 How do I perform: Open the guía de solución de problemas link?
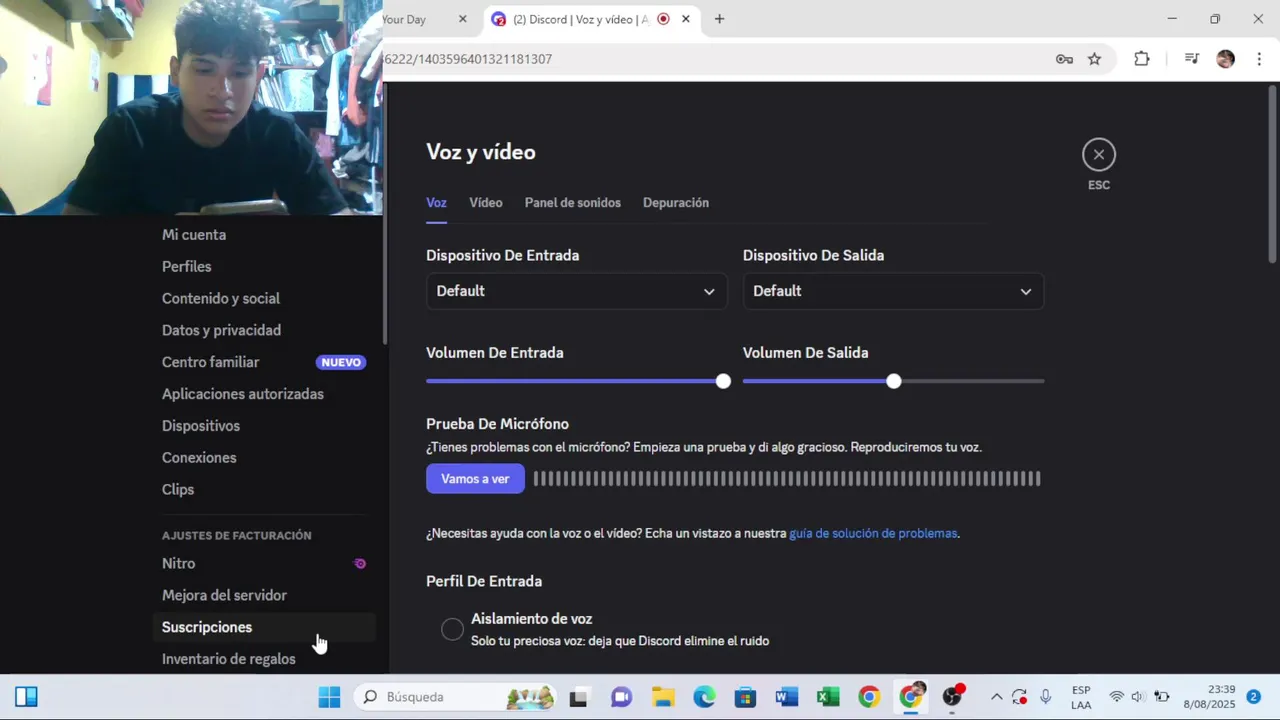[873, 534]
